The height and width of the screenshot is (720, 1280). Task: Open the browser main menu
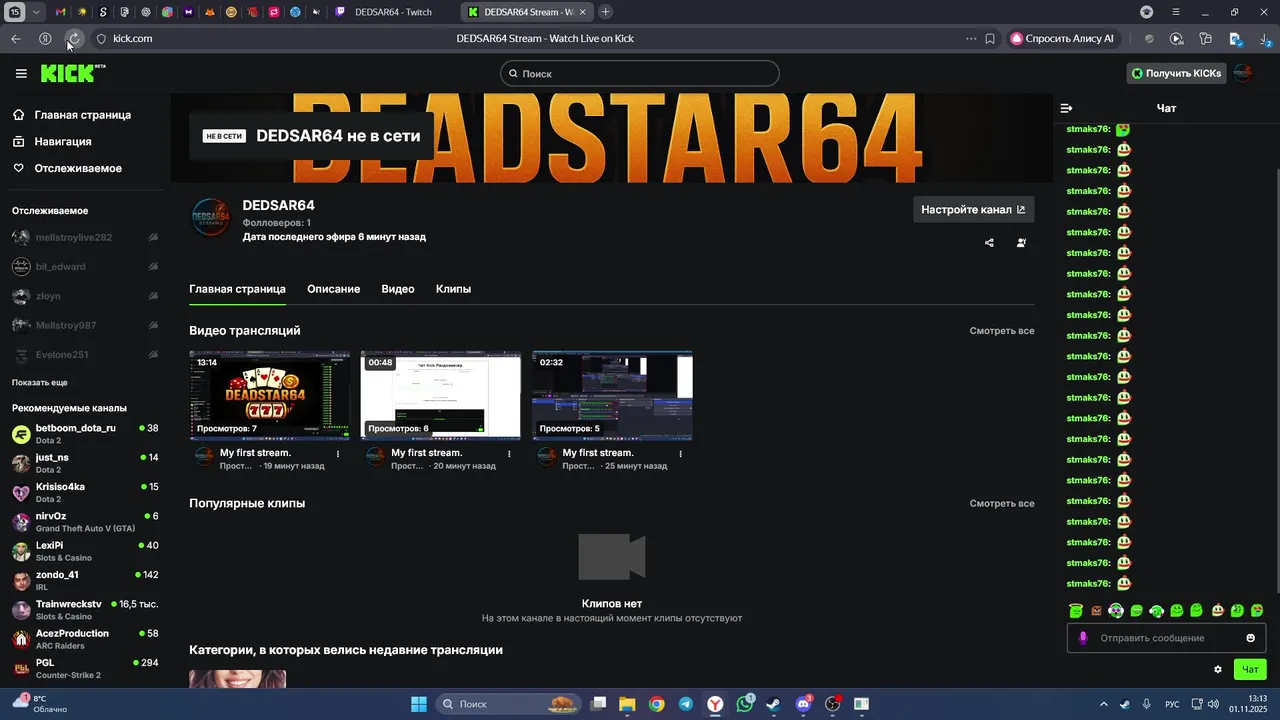[x=1176, y=12]
